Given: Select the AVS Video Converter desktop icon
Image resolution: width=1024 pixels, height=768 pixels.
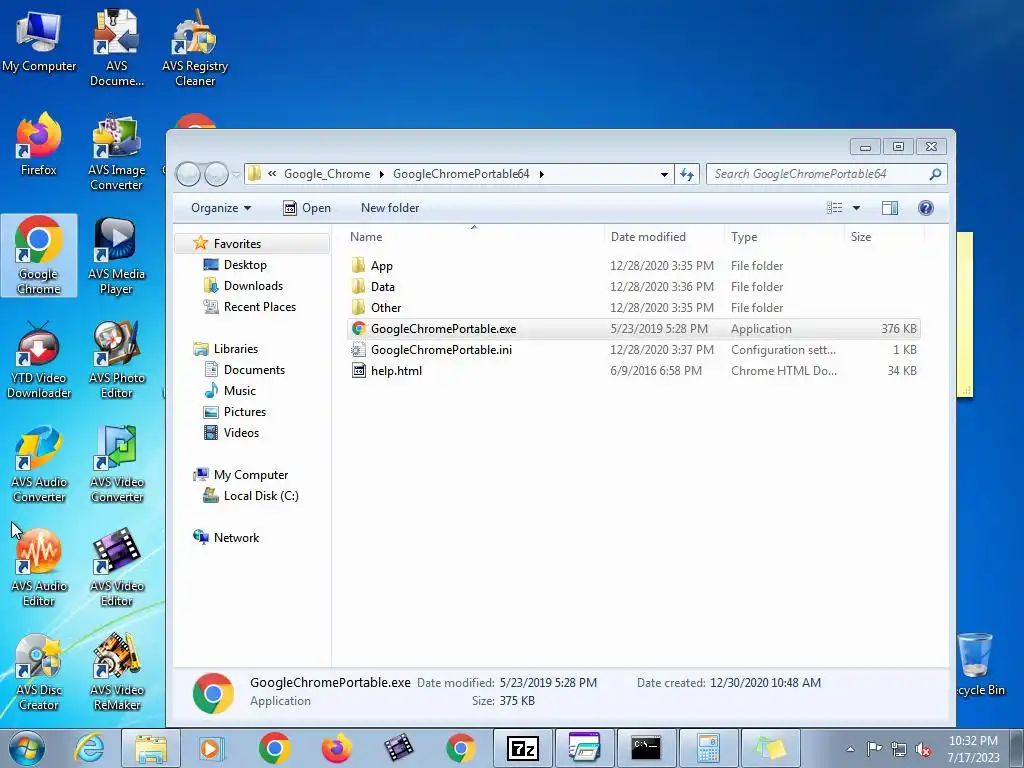Looking at the screenshot, I should 116,464.
